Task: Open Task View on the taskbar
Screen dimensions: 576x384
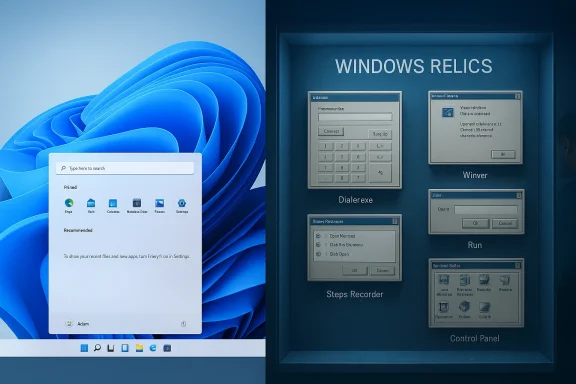Action: click(111, 348)
